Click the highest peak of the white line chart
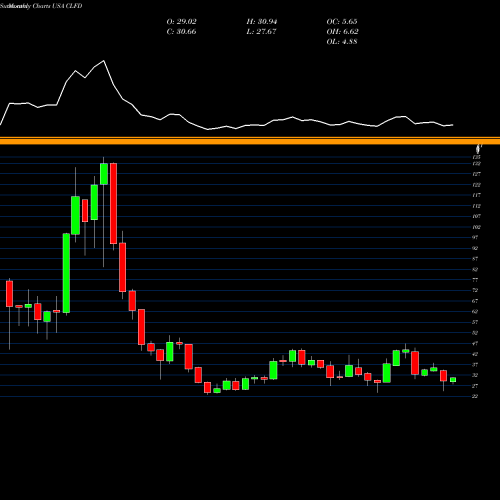This screenshot has width=500, height=500. [104, 61]
